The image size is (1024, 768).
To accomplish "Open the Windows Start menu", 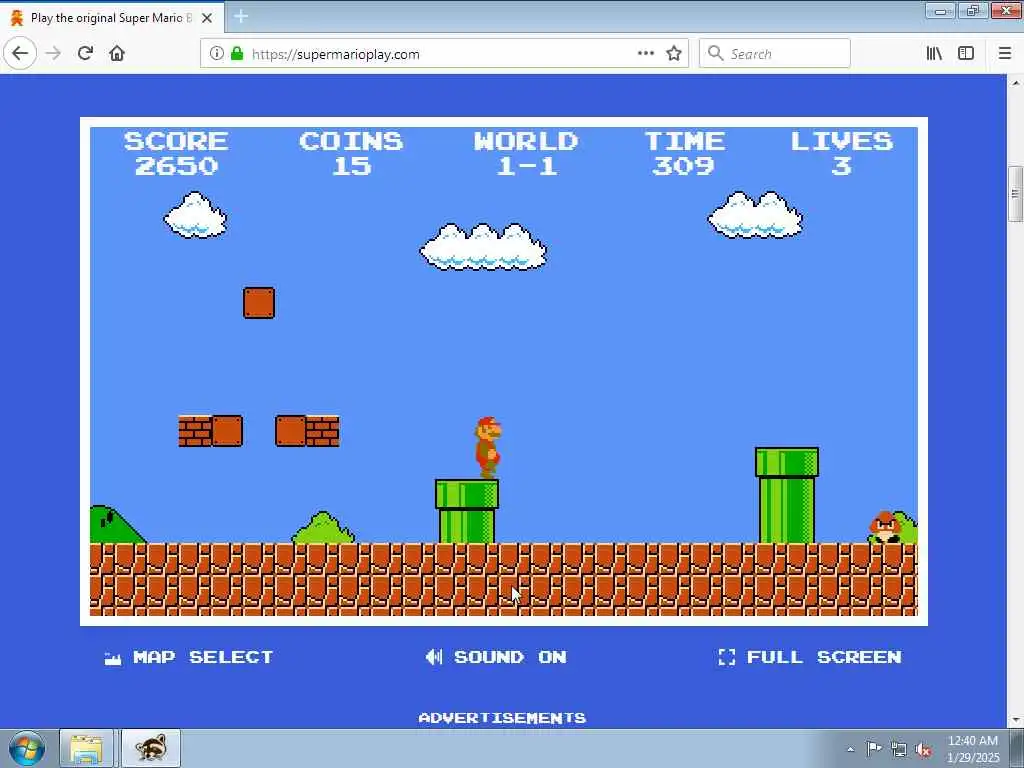I will click(26, 748).
